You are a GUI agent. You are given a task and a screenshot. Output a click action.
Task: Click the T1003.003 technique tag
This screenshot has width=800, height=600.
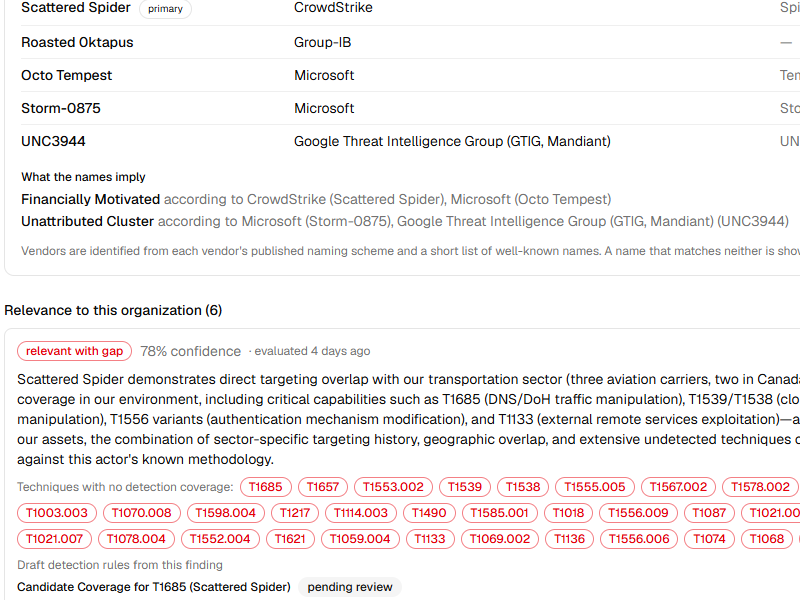click(x=57, y=513)
